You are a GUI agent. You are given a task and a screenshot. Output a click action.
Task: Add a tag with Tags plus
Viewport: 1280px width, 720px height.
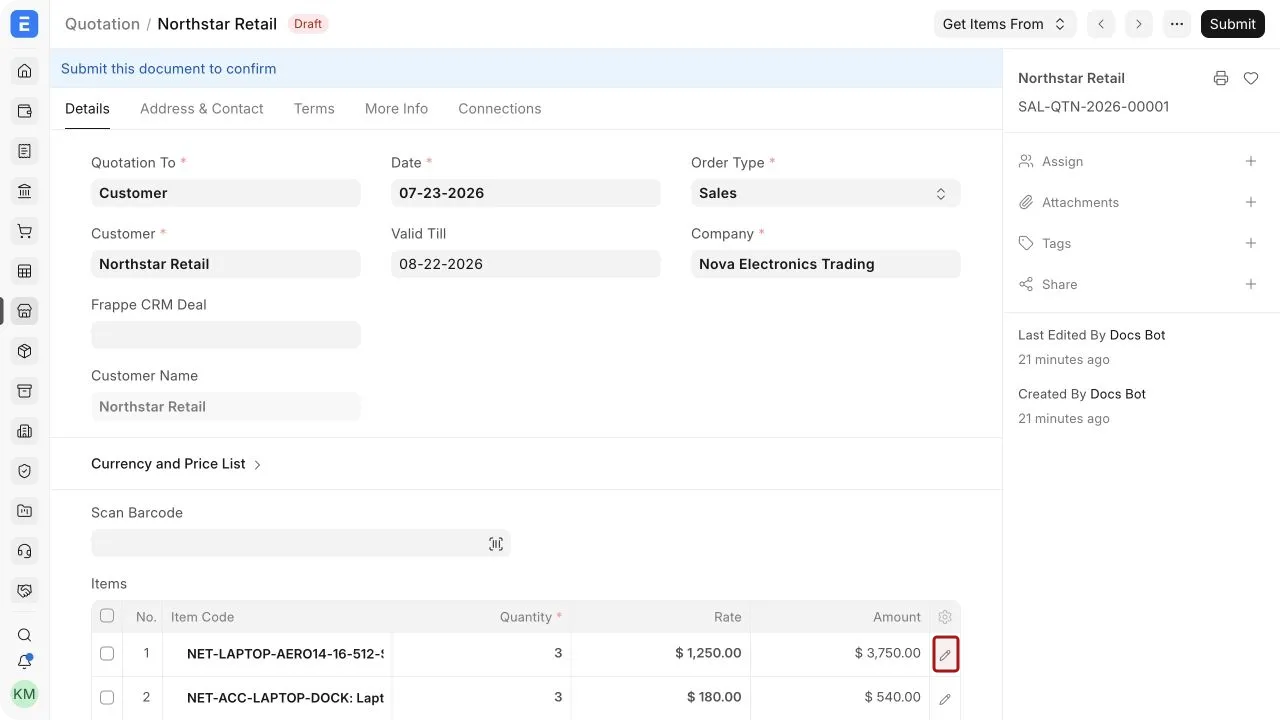tap(1251, 243)
